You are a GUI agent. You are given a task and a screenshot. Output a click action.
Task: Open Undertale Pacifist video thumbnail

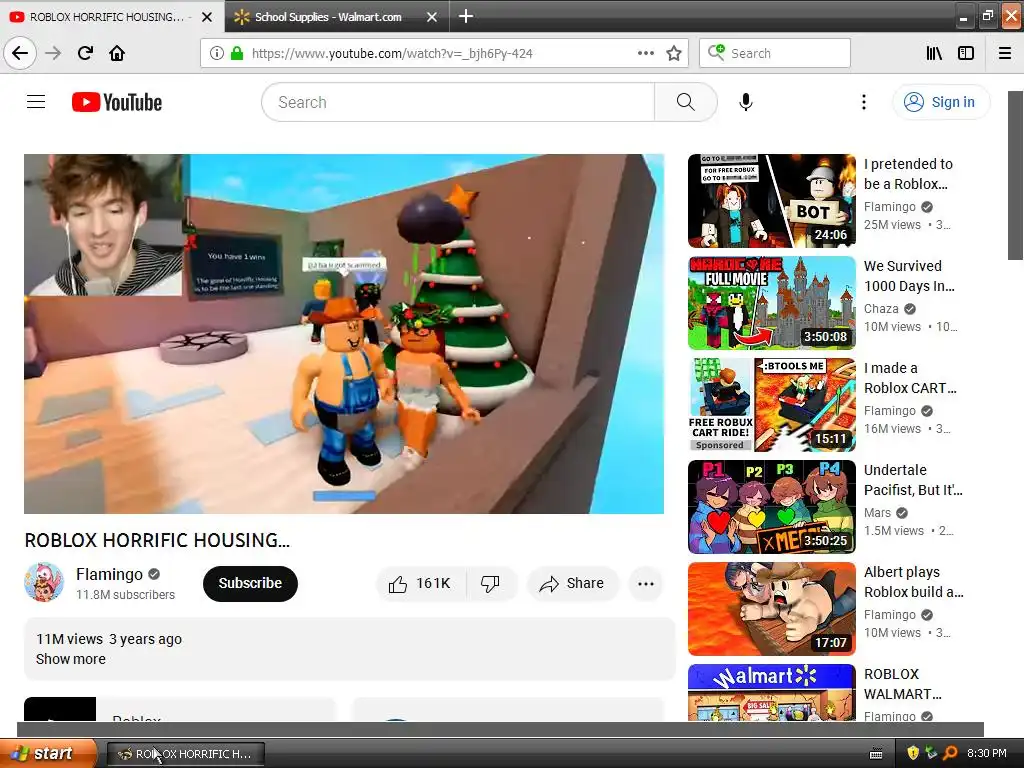[x=772, y=507]
